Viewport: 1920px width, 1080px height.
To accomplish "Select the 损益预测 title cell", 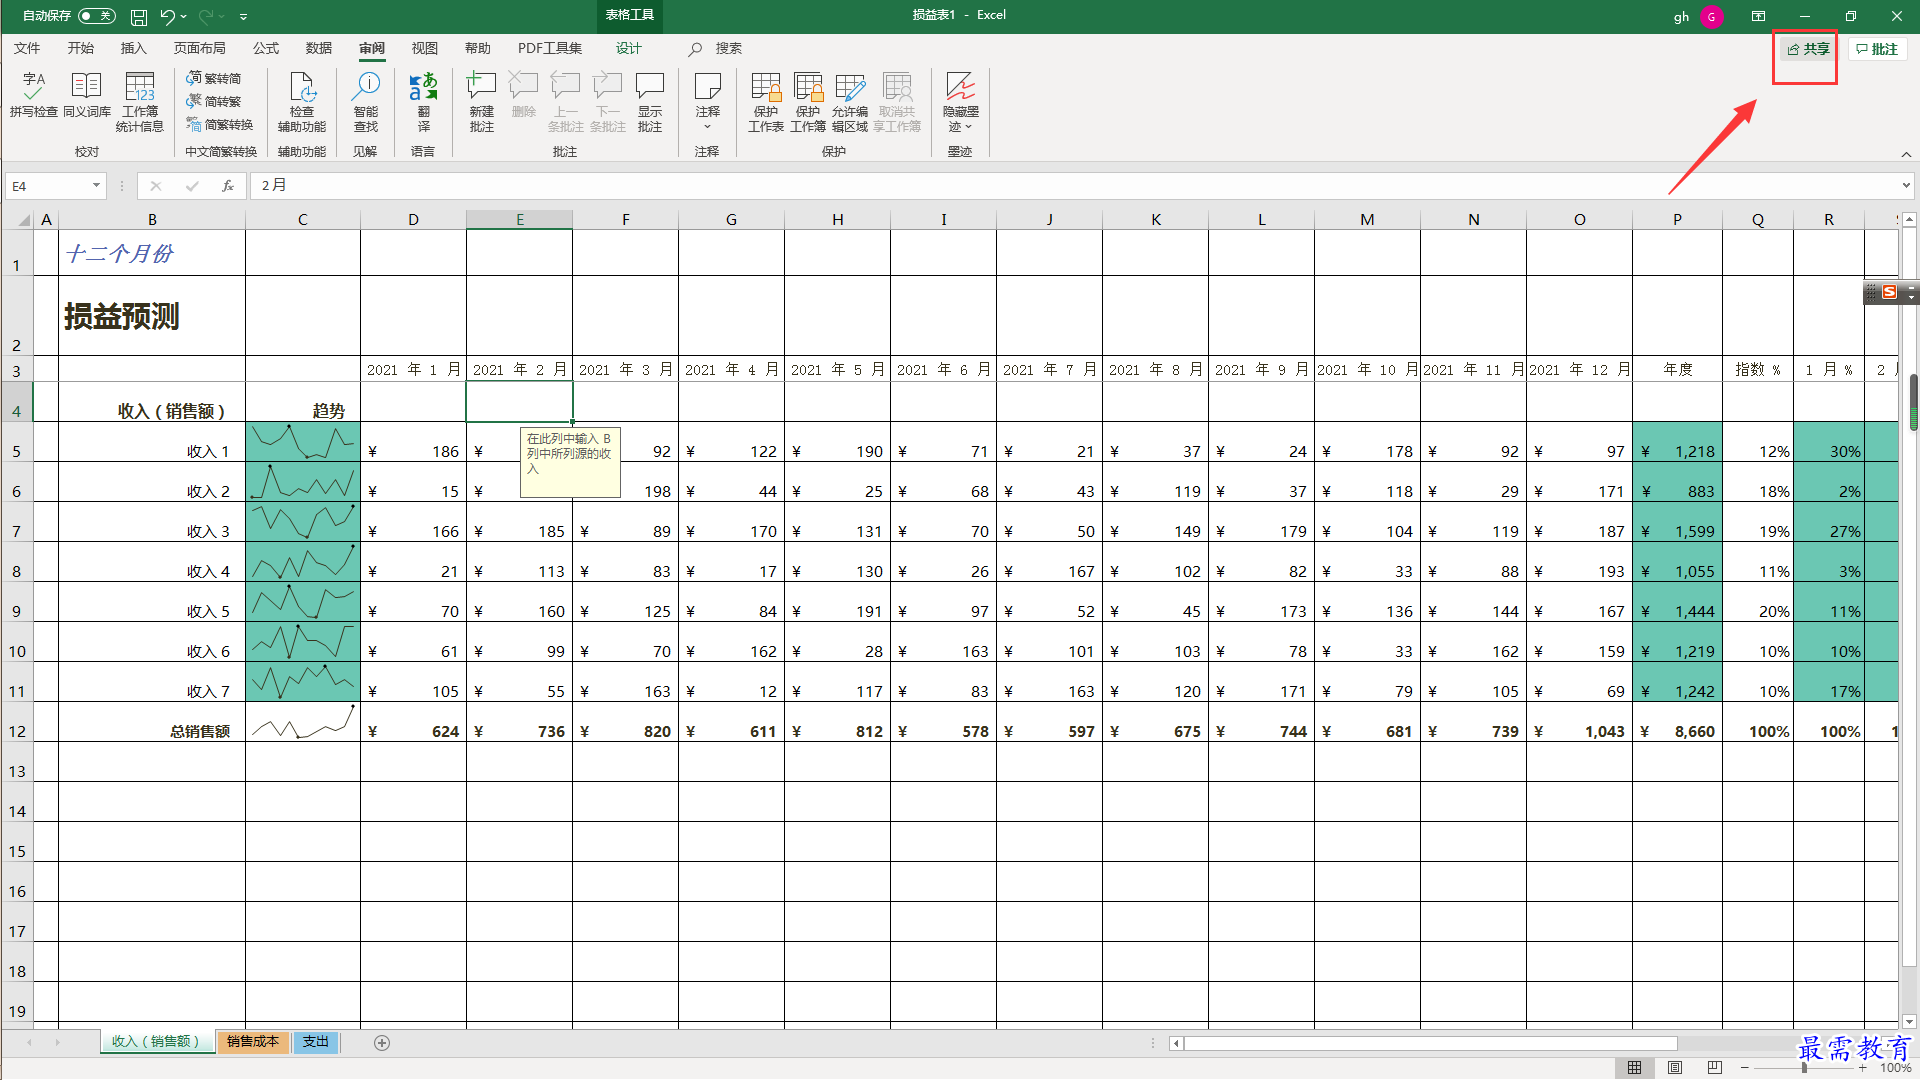I will tap(152, 316).
